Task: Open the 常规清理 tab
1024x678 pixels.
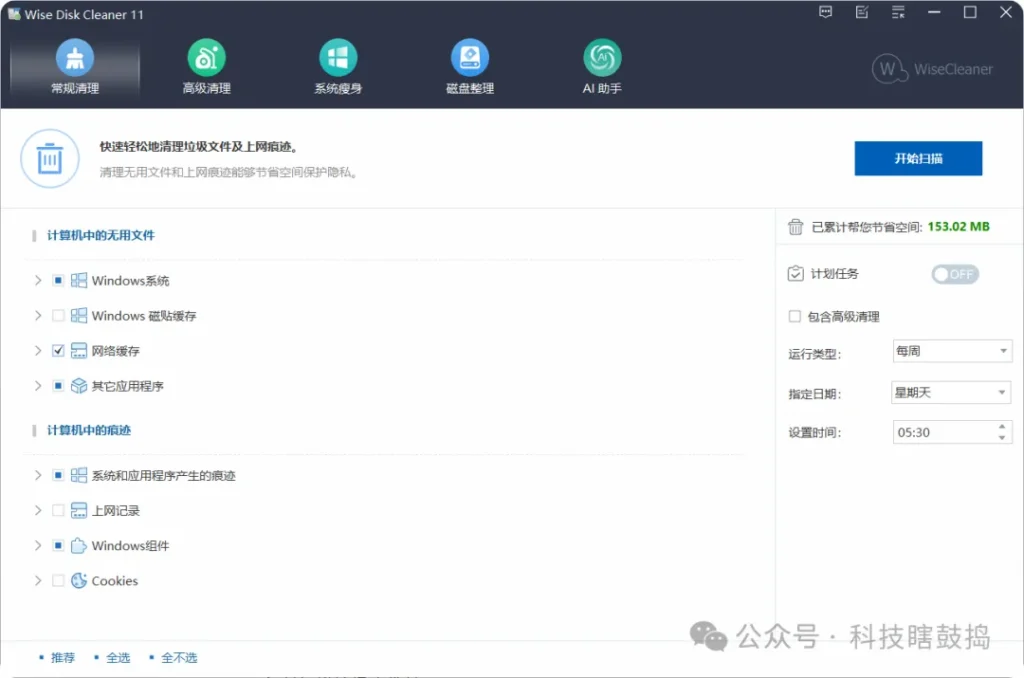Action: (75, 67)
